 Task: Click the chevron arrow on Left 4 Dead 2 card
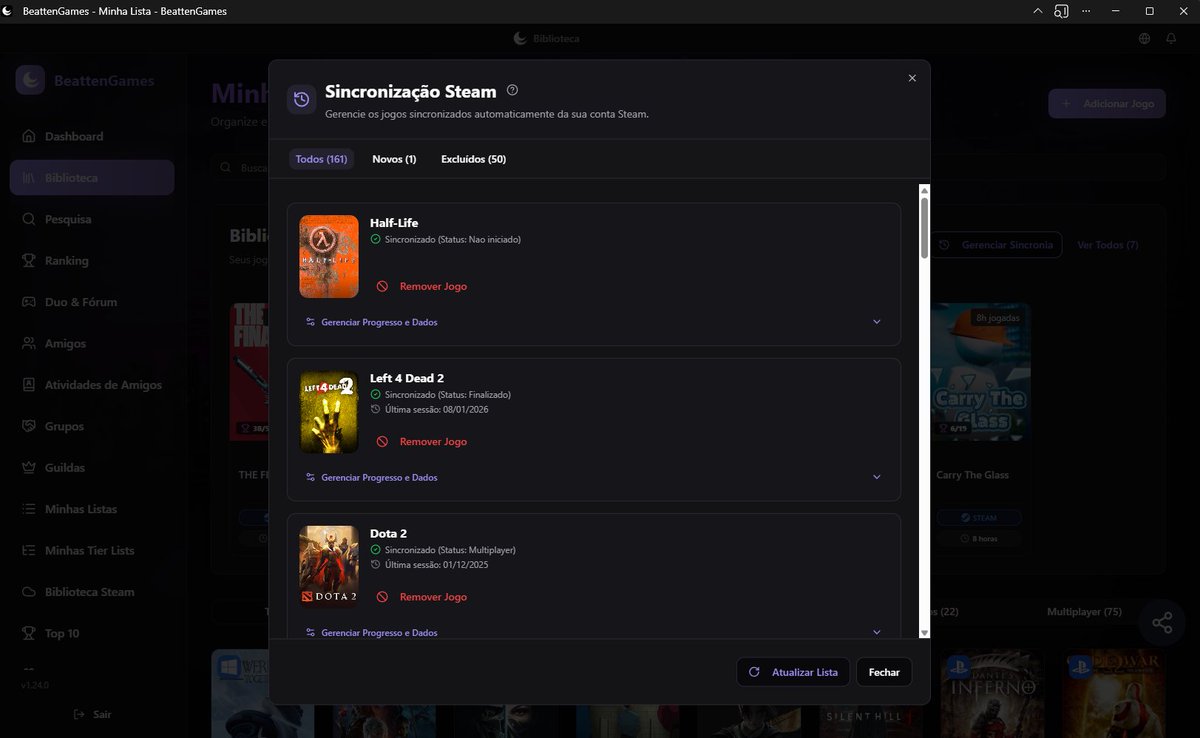coord(877,477)
